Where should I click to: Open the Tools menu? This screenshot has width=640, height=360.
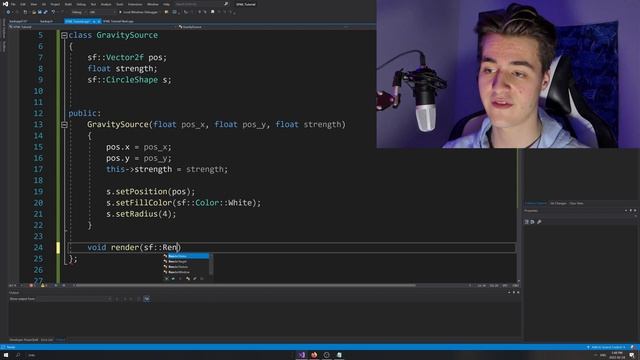pyautogui.click(x=120, y=4)
